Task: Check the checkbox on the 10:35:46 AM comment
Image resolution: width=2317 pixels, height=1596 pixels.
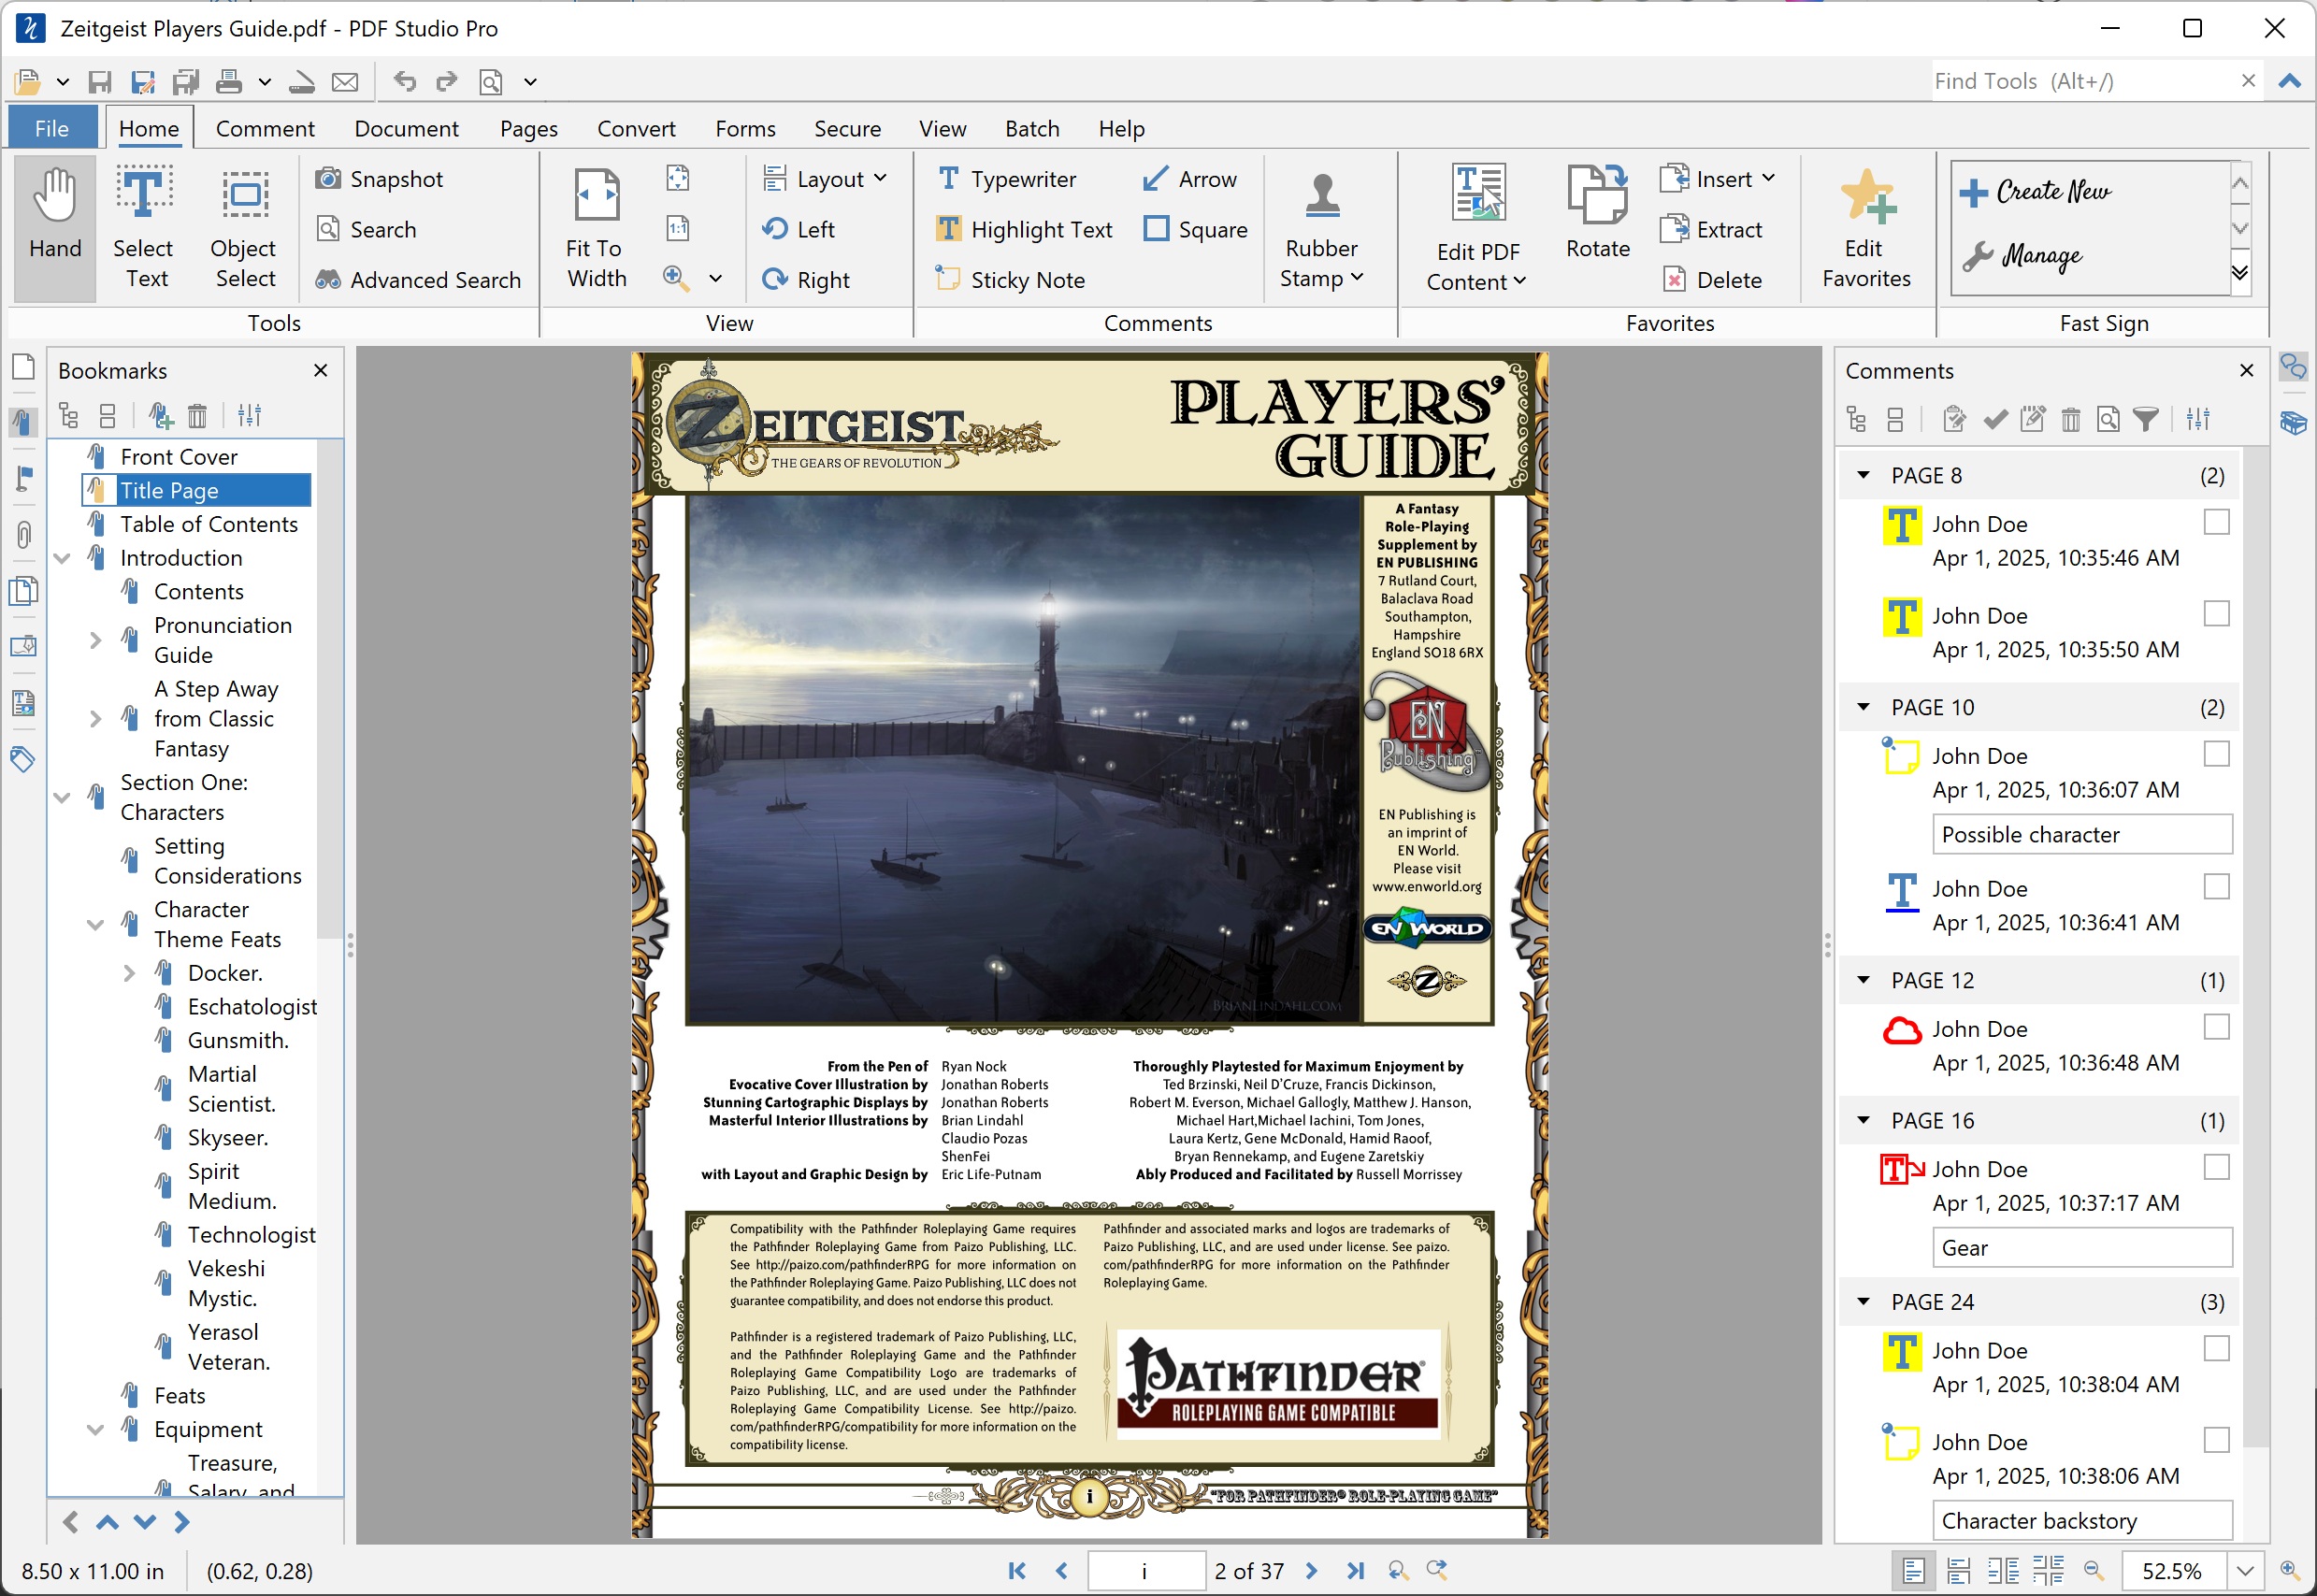Action: point(2218,521)
